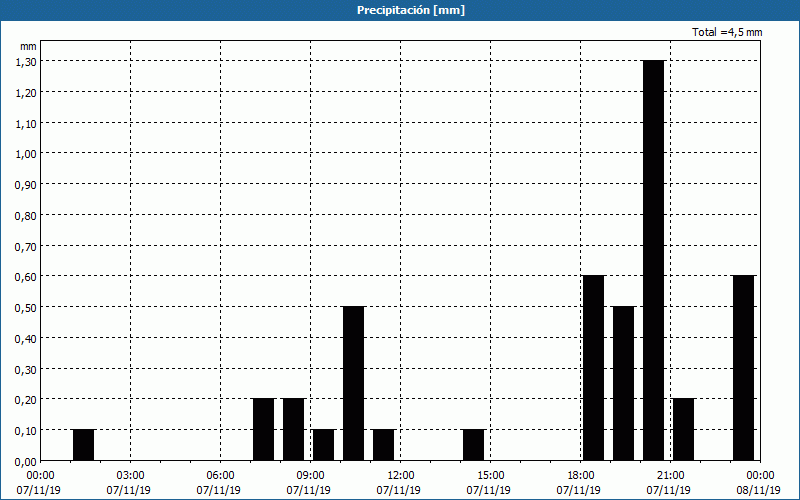The width and height of the screenshot is (800, 500).
Task: Click the 0,10 bar between 01:00 and 02:00
Action: pyautogui.click(x=84, y=445)
